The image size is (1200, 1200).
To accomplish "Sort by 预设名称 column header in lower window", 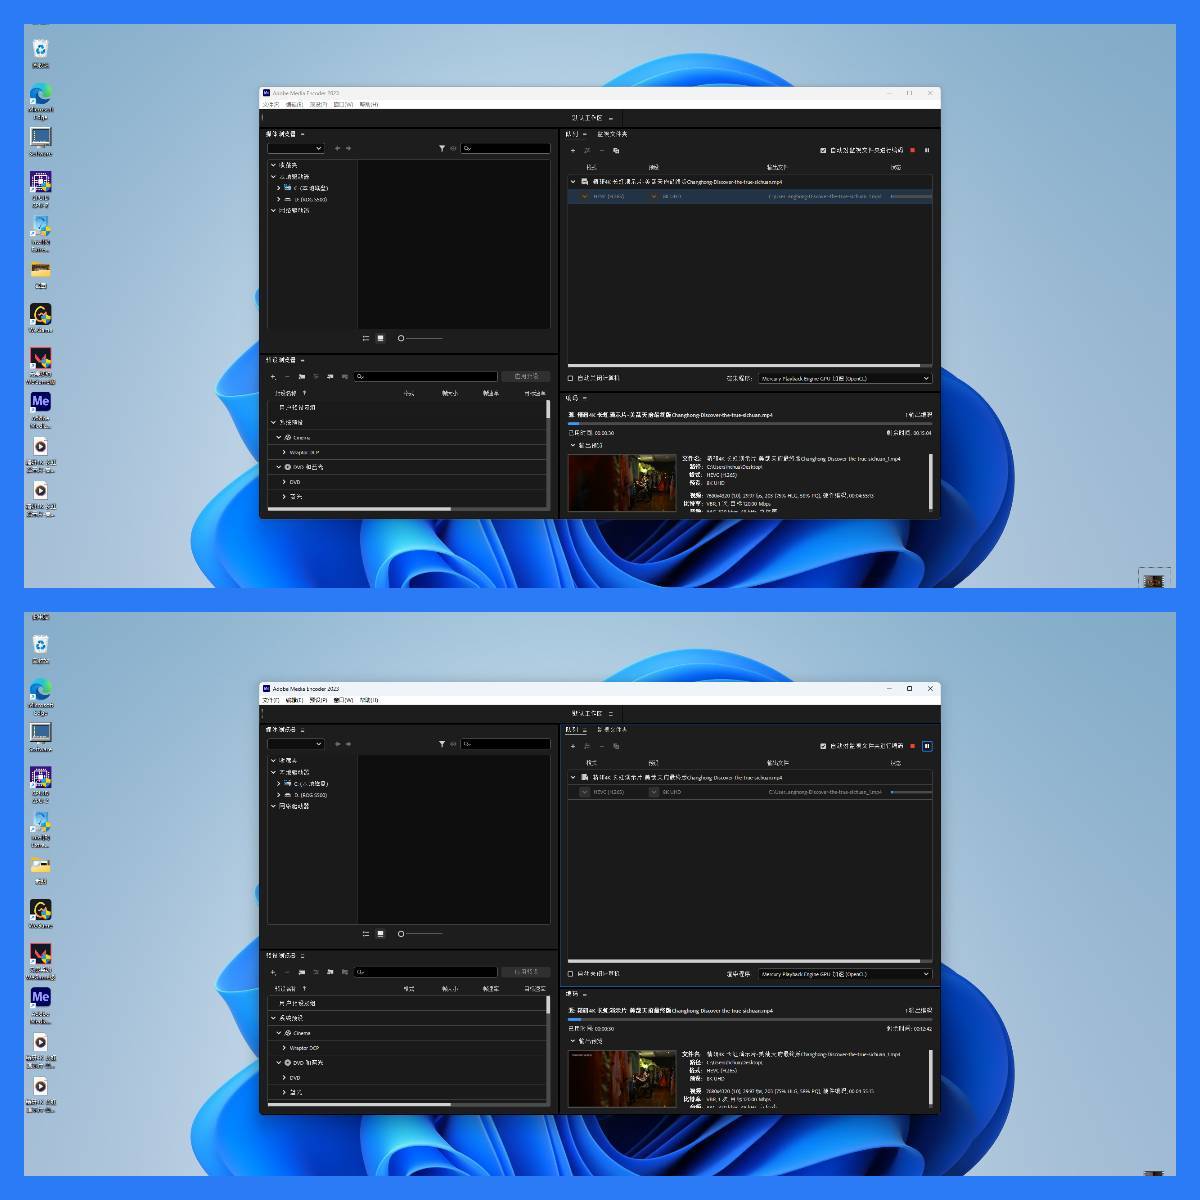I will coord(285,988).
